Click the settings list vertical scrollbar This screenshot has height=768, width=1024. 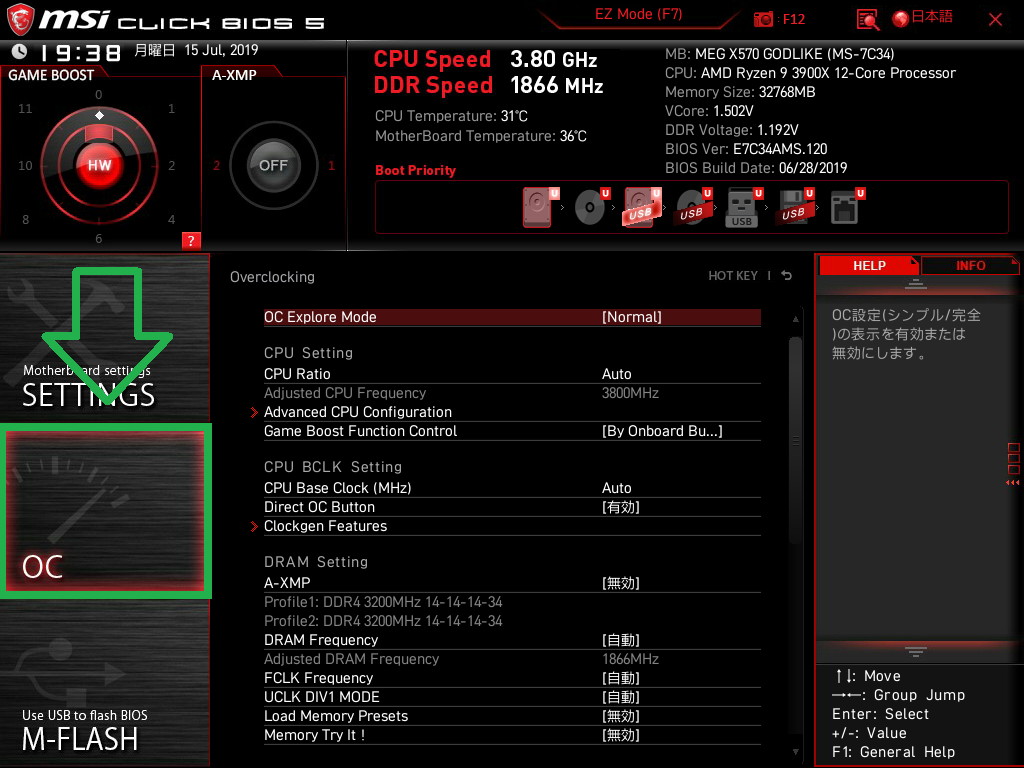(795, 441)
